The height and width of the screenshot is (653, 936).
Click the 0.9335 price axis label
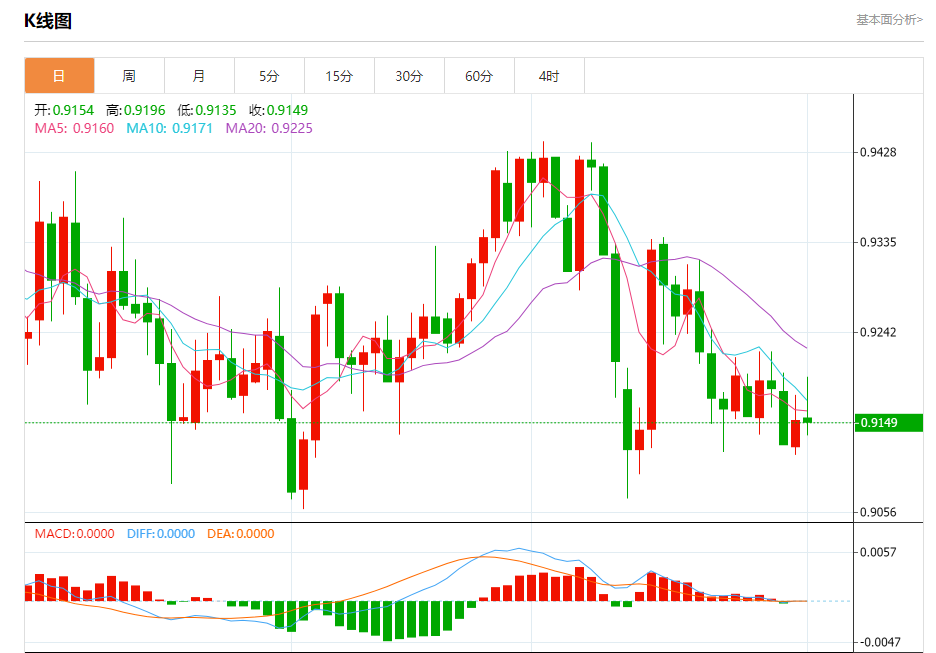tap(878, 242)
